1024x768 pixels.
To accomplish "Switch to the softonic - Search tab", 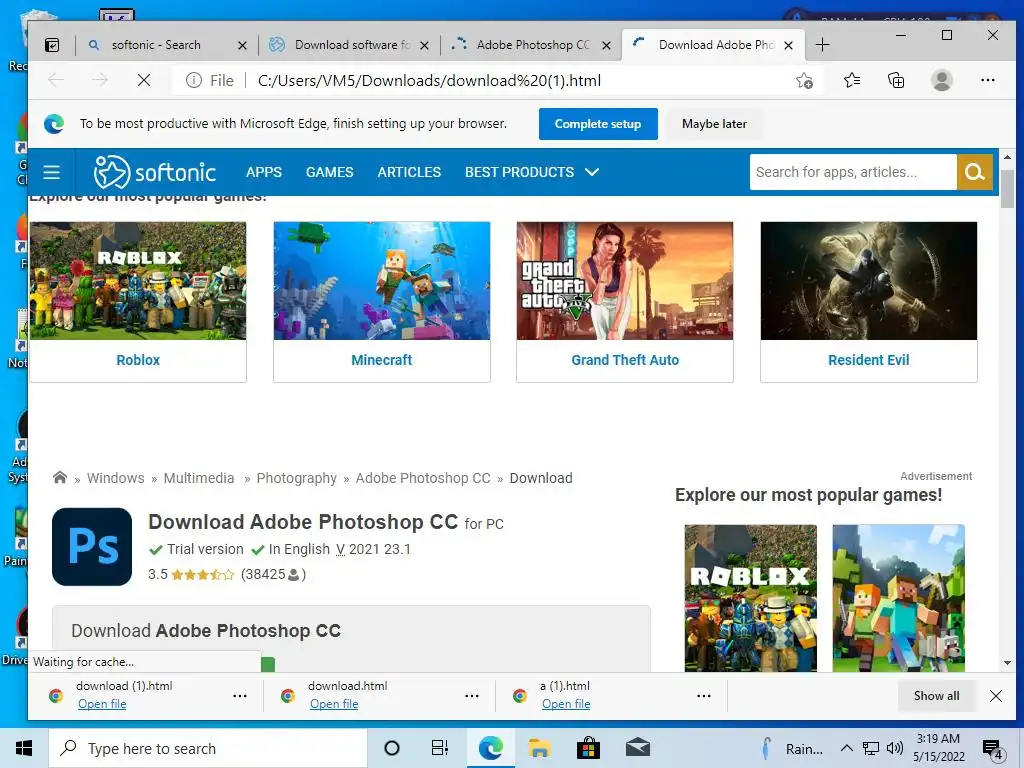I will pos(156,45).
